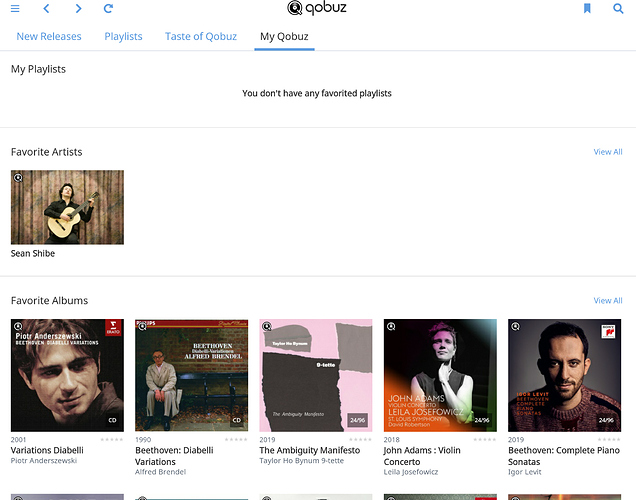This screenshot has height=500, width=636.
Task: Click the Sean Shibe artist name
Action: coord(33,253)
